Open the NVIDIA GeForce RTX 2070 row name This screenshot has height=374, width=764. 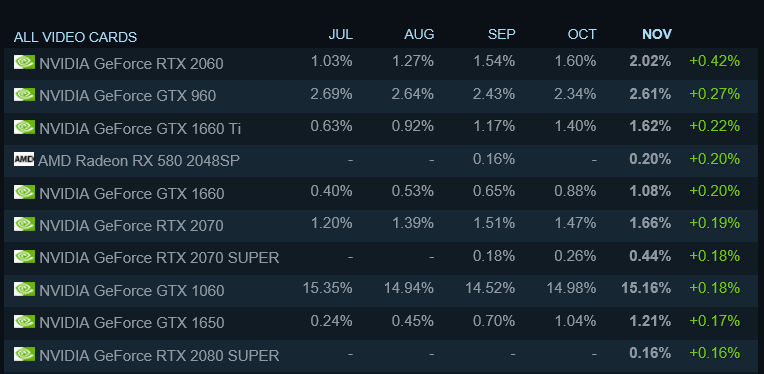coord(131,225)
